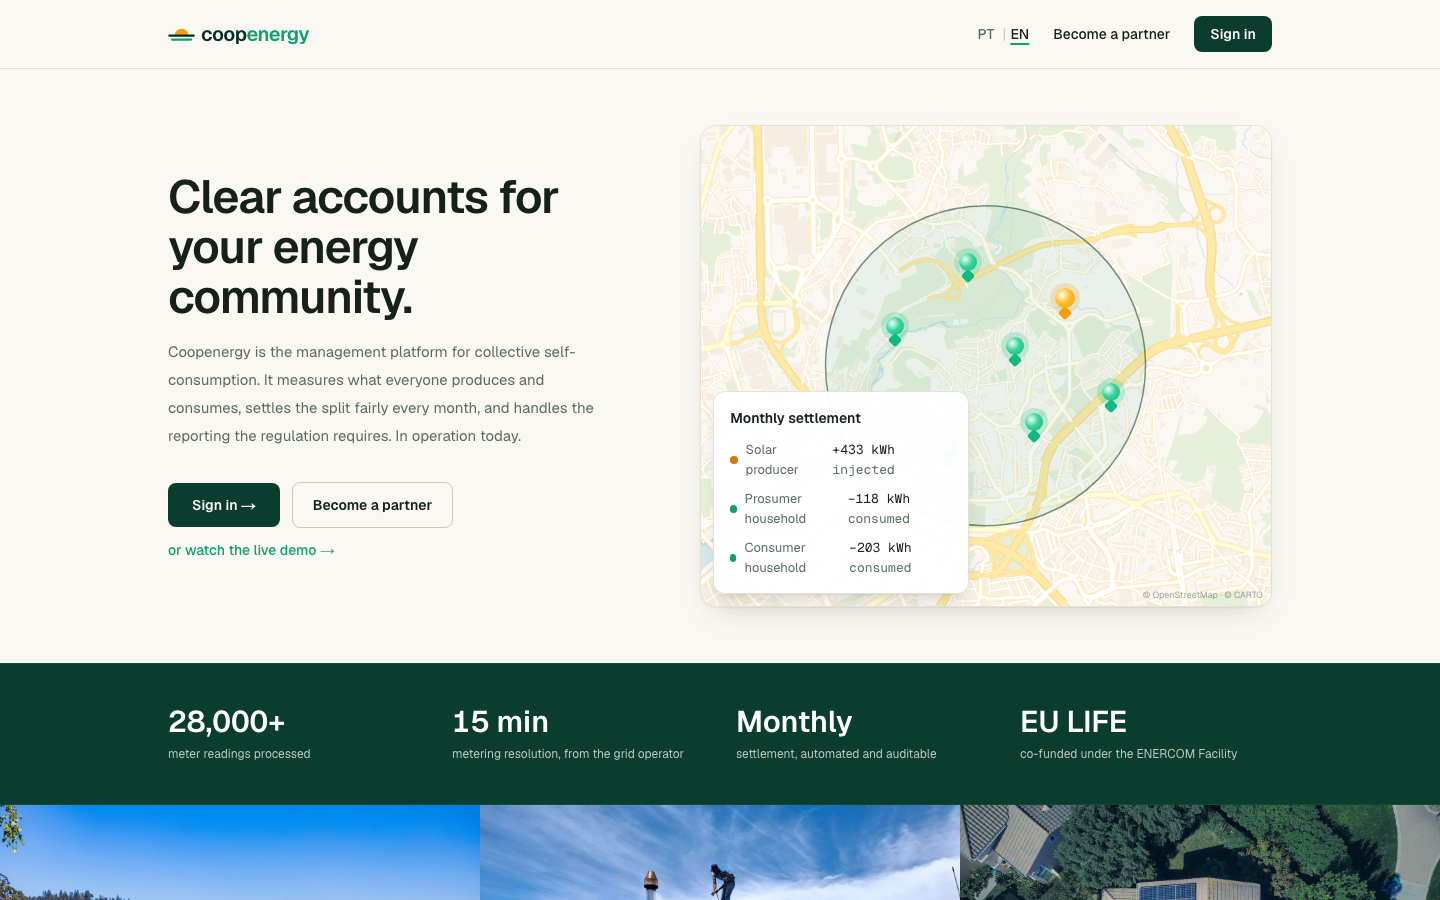Click the +433 kWh injected value
This screenshot has width=1440, height=900.
pyautogui.click(x=864, y=460)
